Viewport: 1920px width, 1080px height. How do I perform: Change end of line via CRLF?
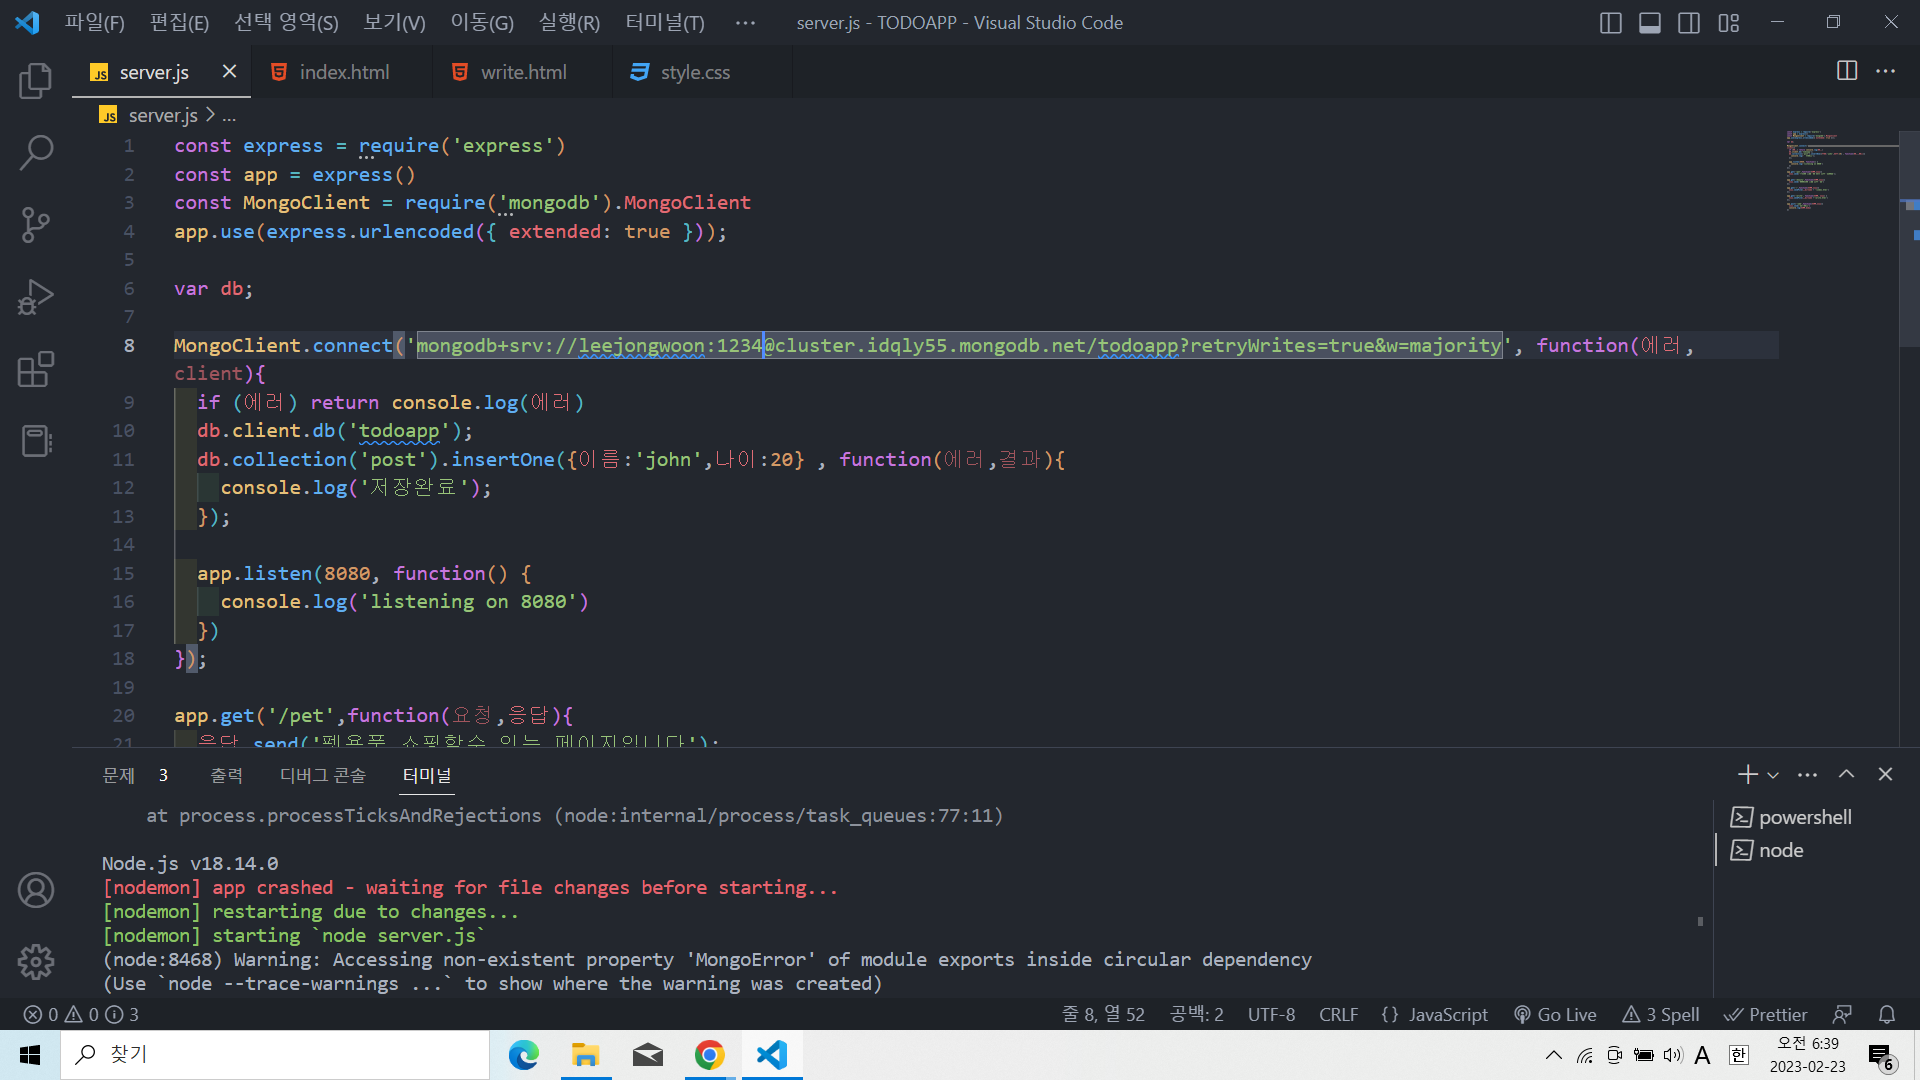click(x=1338, y=1014)
